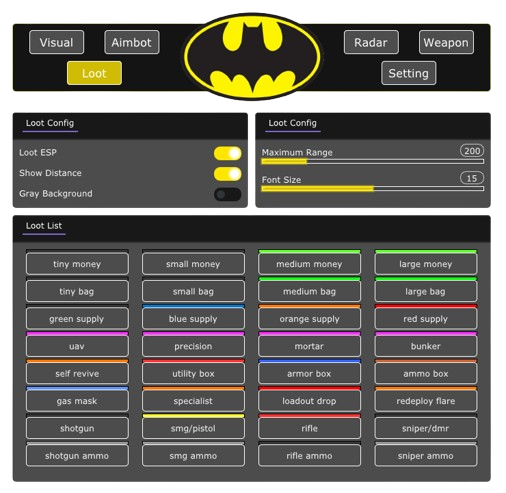Click the green color bar above medium money
The image size is (506, 493).
pos(309,251)
